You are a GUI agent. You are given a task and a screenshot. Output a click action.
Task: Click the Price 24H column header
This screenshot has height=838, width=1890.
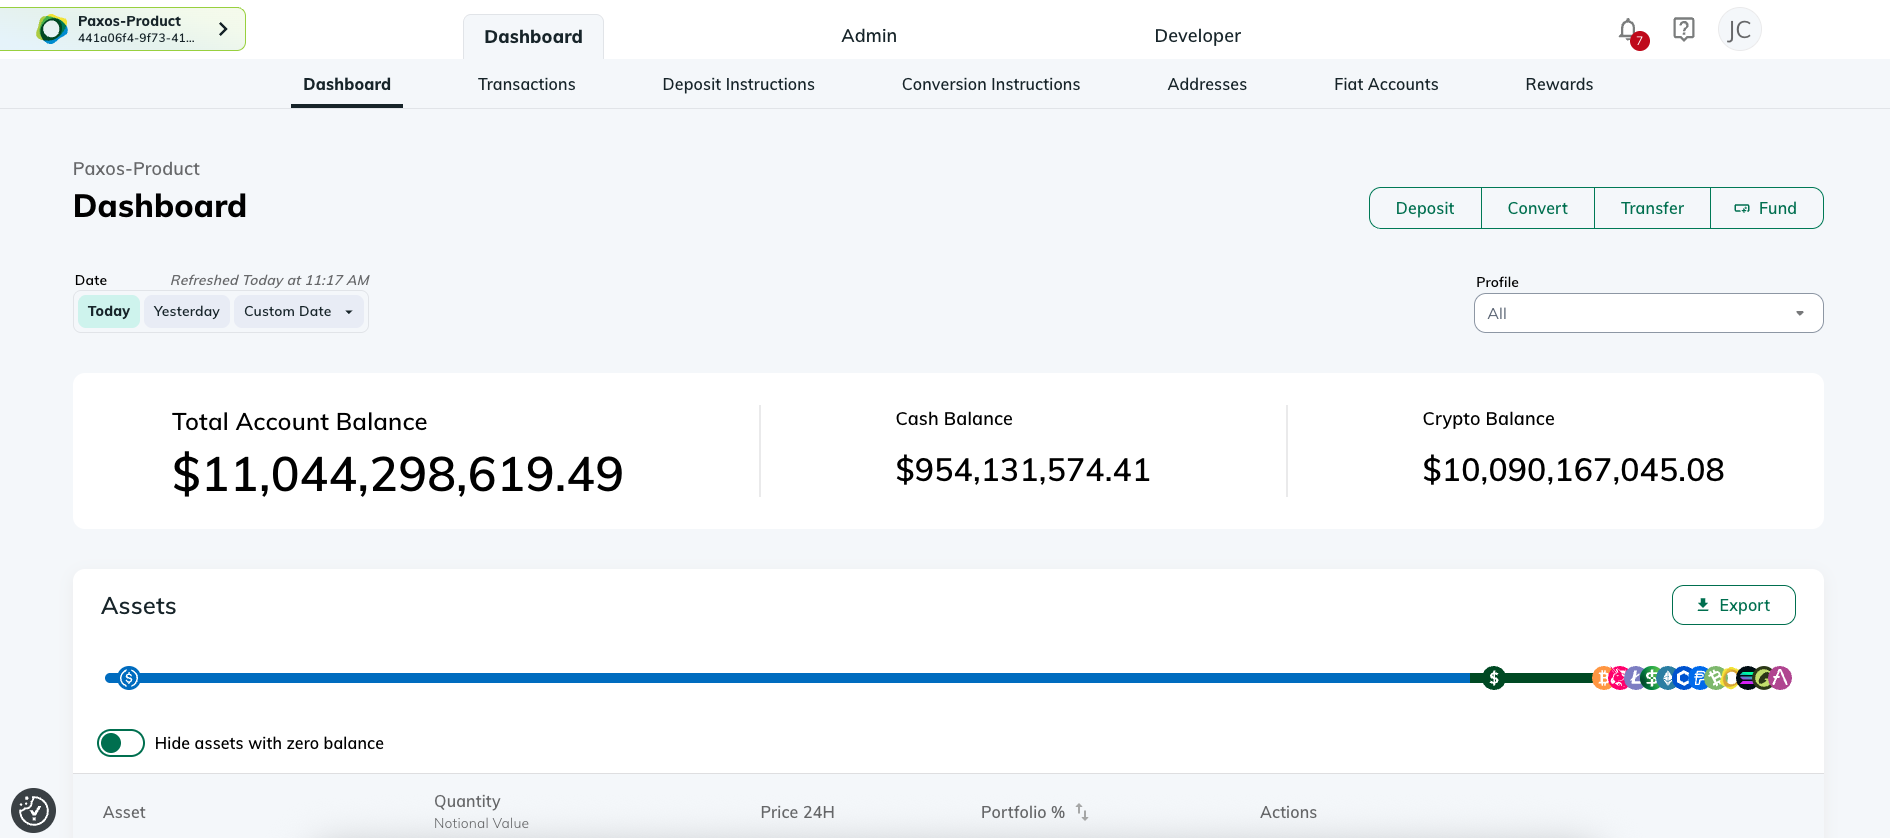click(x=797, y=812)
